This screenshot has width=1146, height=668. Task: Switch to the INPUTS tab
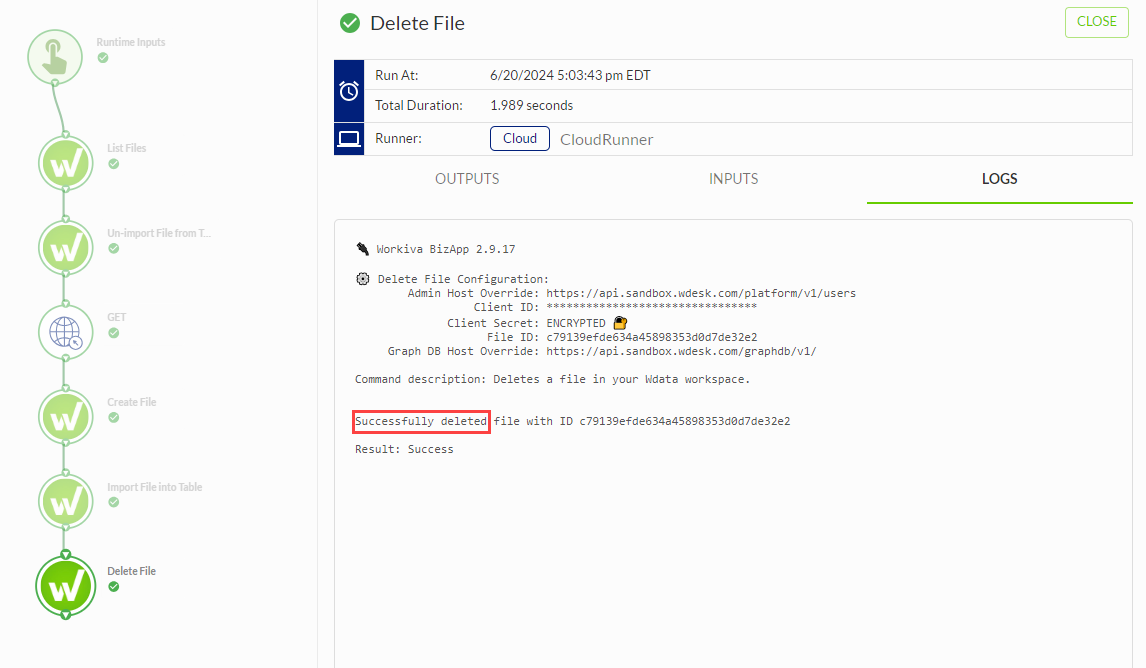coord(733,179)
